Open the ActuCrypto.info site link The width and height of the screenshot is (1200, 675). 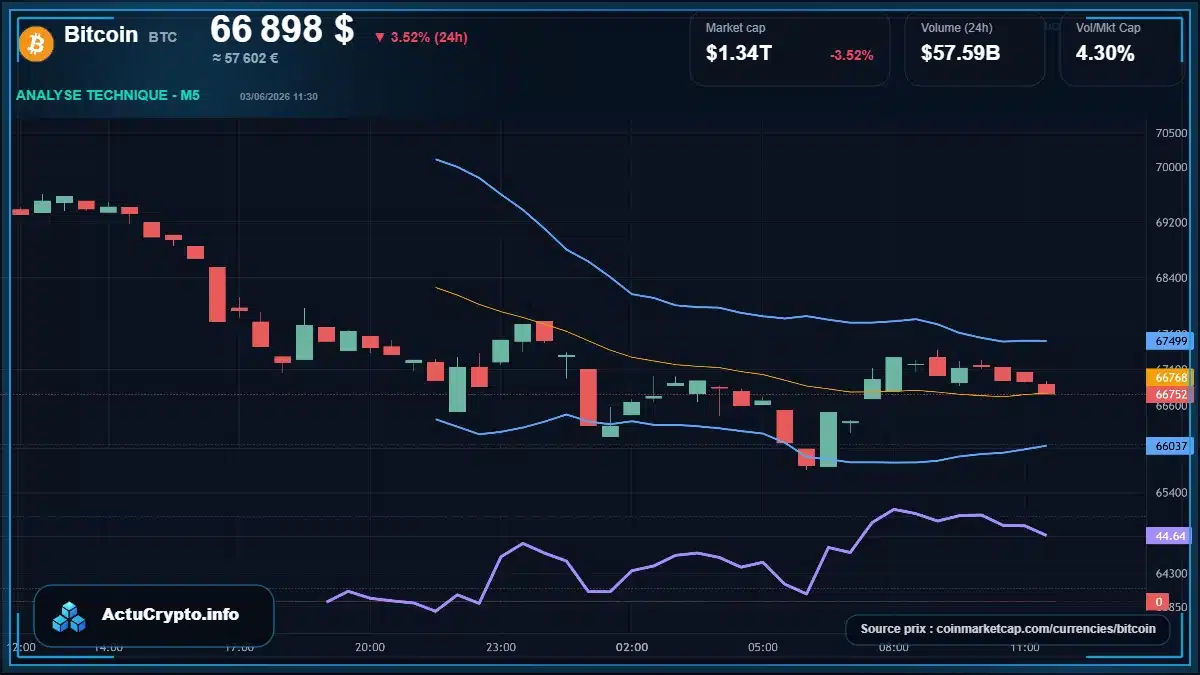[x=171, y=615]
